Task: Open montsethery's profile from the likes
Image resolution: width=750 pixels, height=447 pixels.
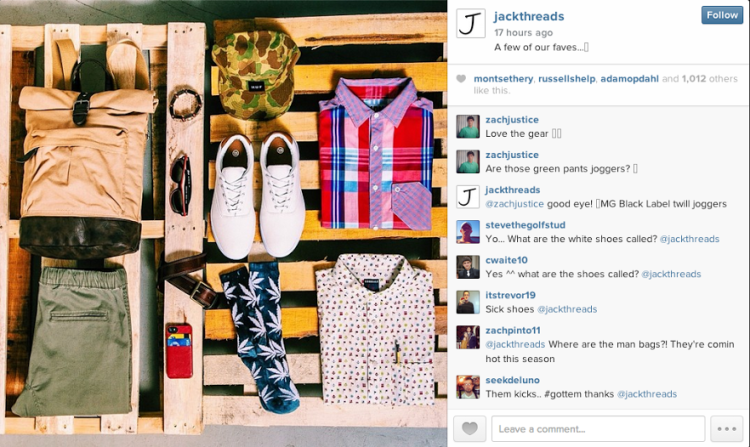Action: point(503,79)
